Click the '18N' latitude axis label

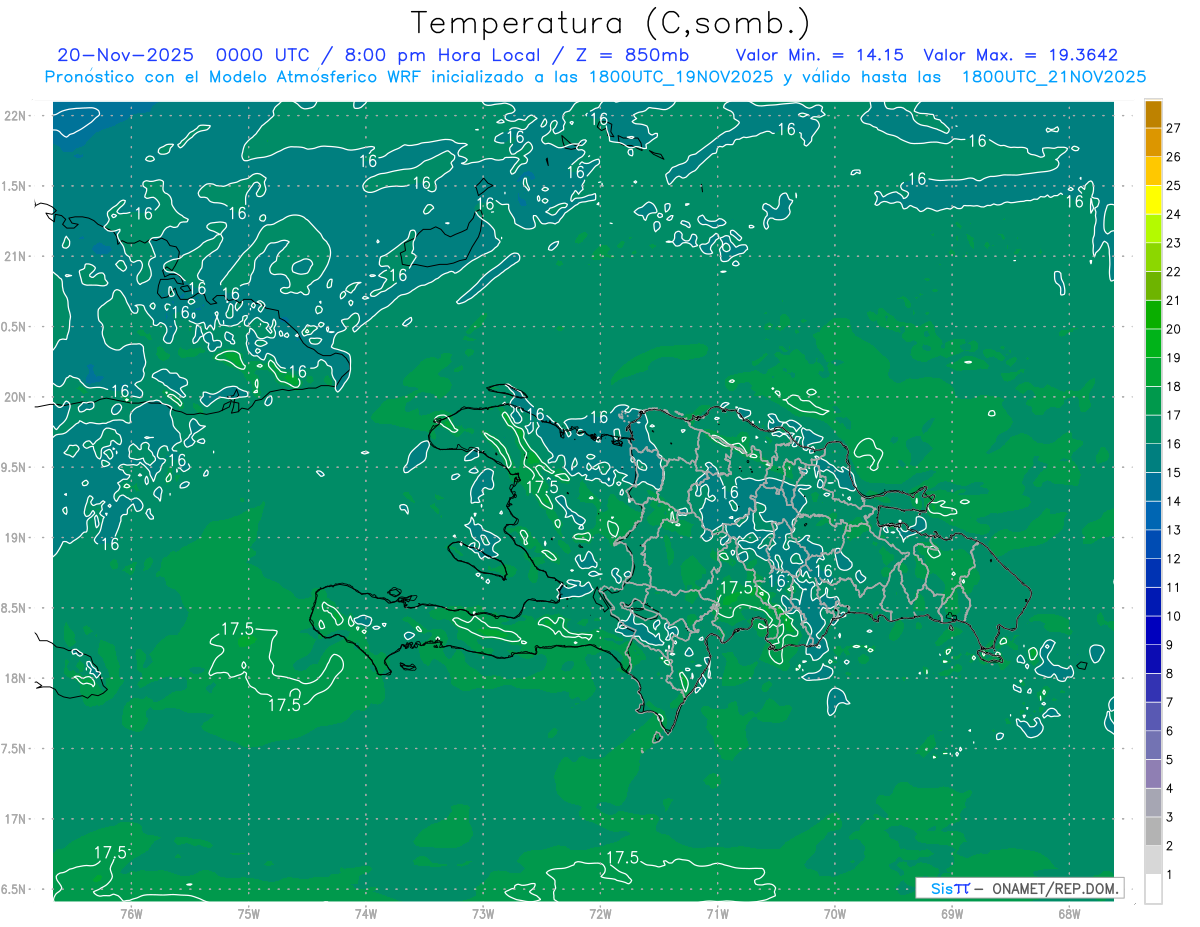(x=16, y=679)
